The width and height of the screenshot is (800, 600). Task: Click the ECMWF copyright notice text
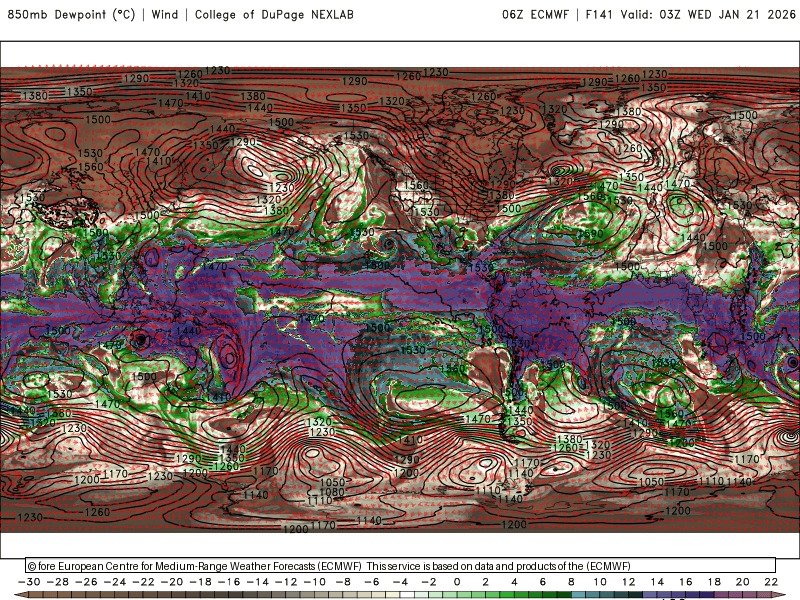click(329, 566)
